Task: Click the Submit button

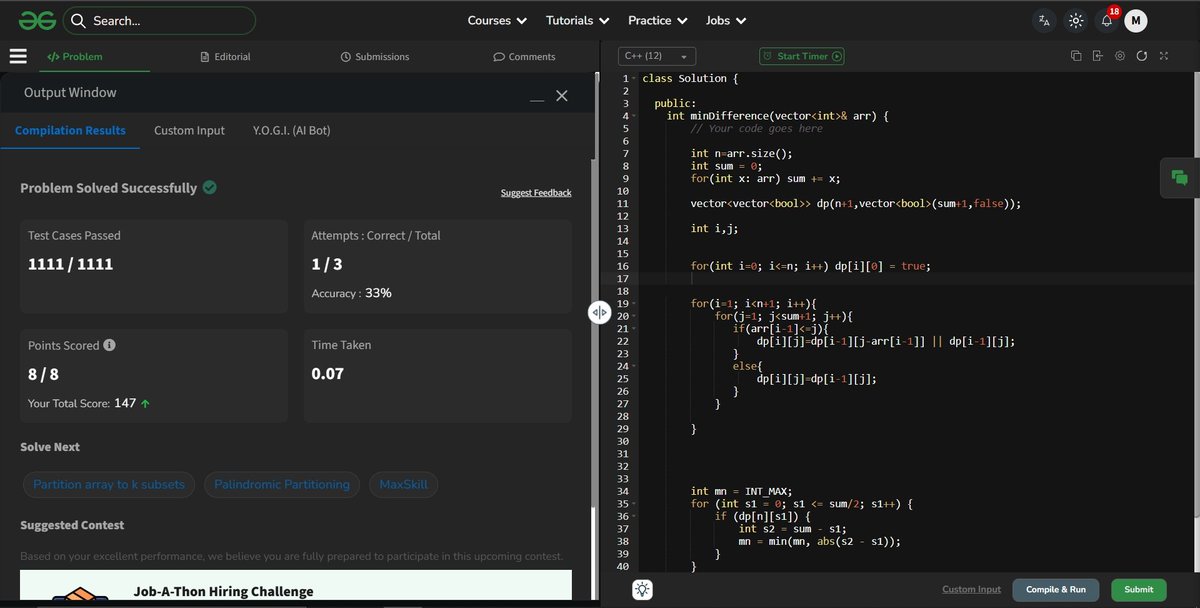Action: [1139, 590]
